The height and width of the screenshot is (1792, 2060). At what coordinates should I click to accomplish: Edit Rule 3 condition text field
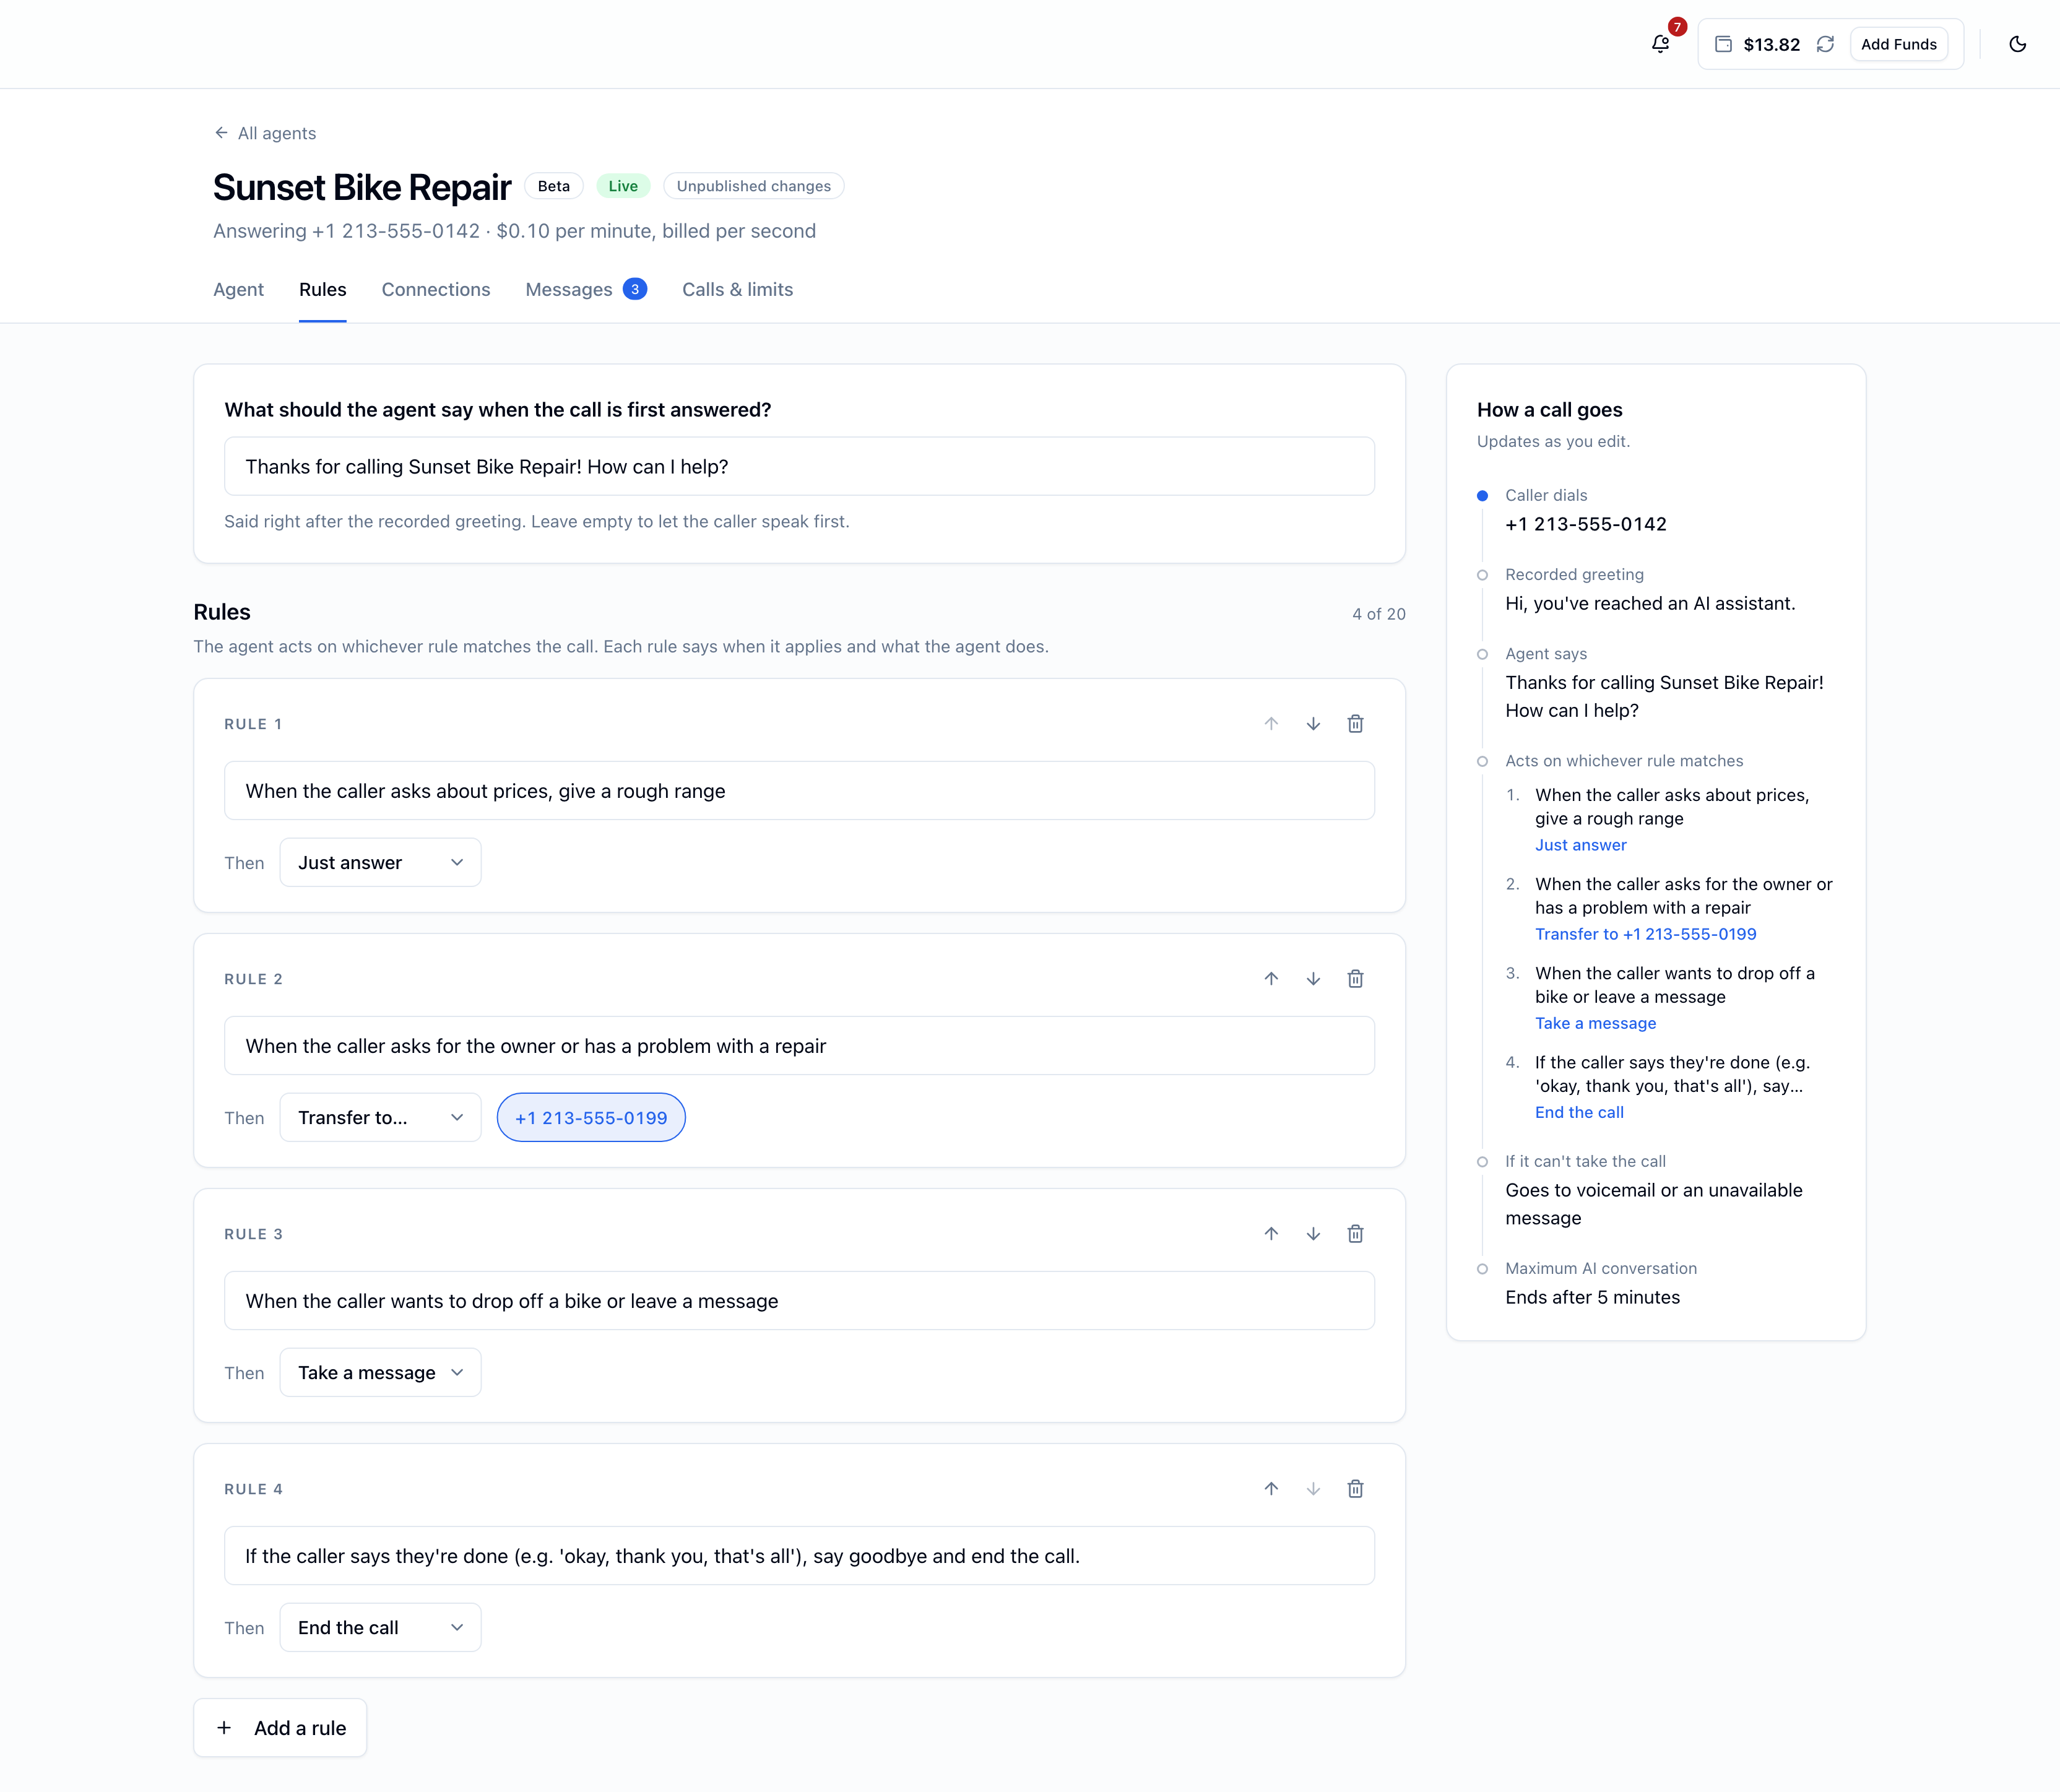pos(799,1301)
